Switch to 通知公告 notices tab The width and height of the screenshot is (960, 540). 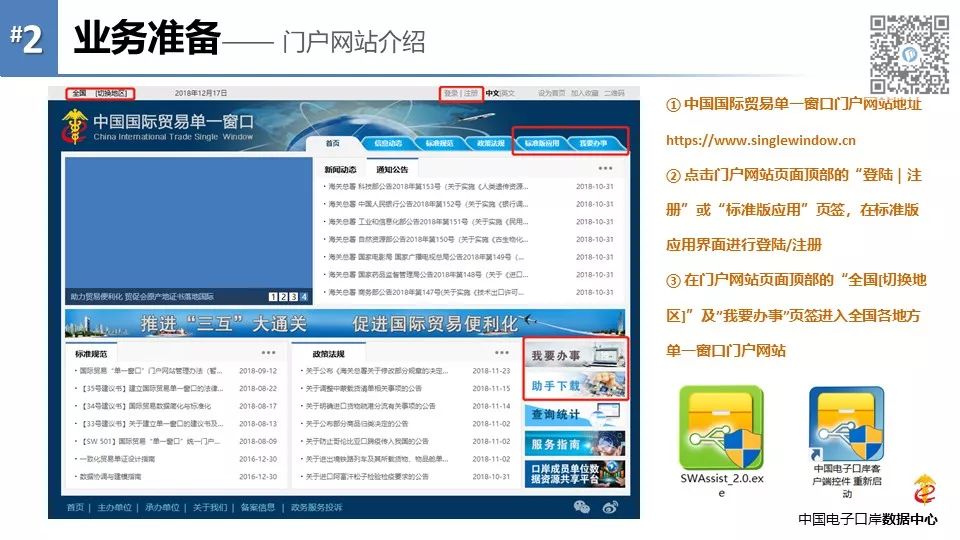click(x=392, y=170)
